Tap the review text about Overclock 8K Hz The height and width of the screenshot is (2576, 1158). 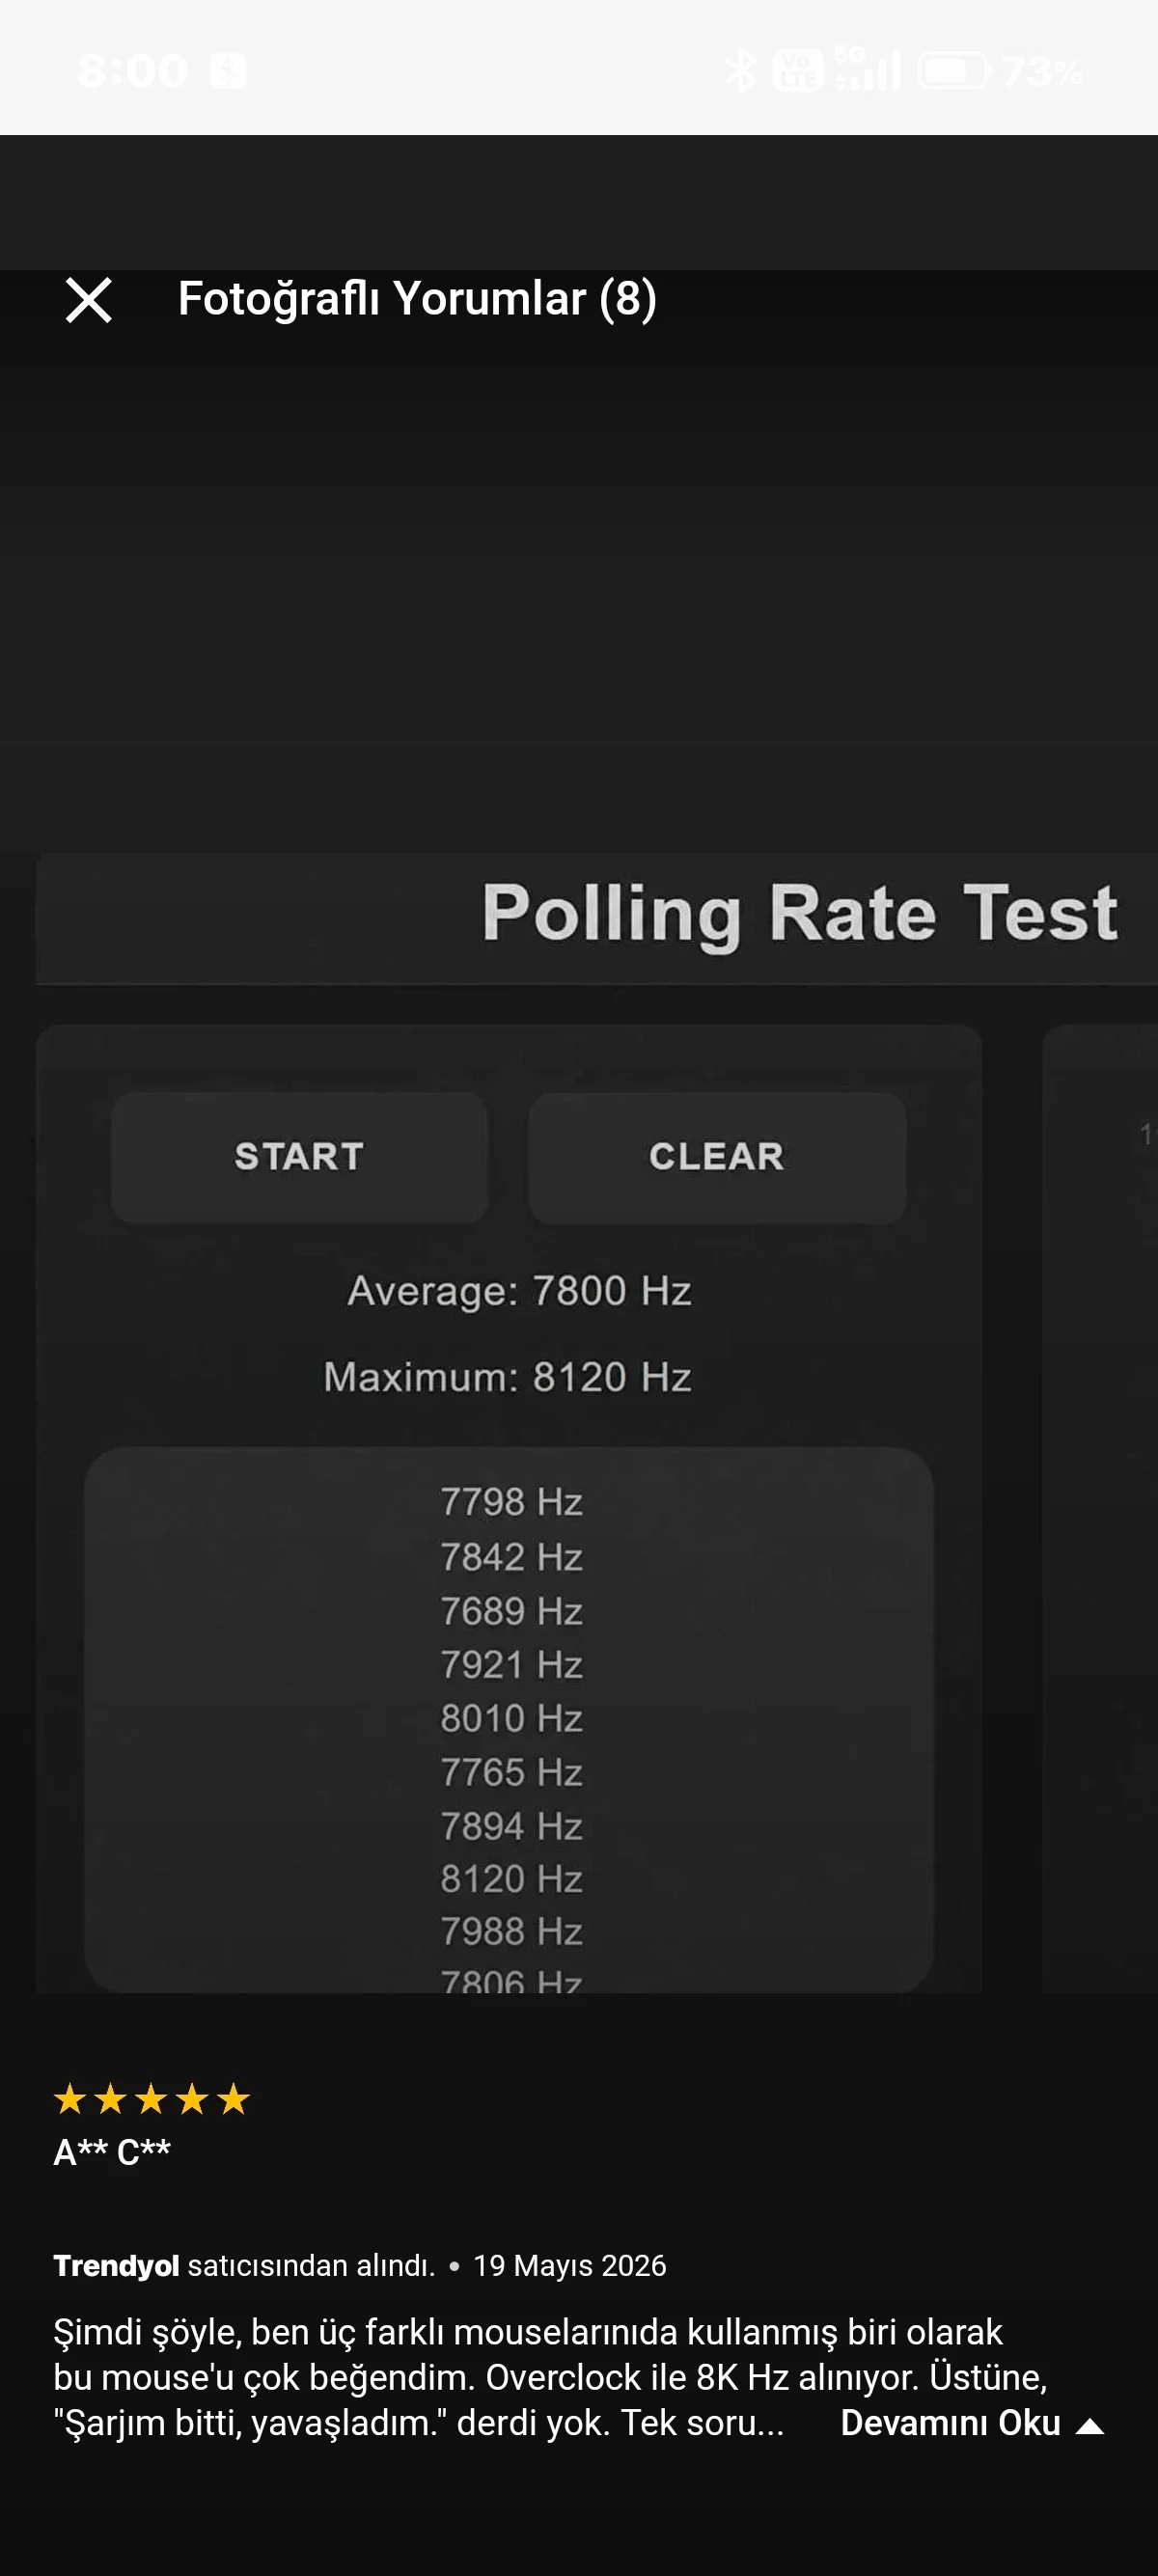[550, 2378]
